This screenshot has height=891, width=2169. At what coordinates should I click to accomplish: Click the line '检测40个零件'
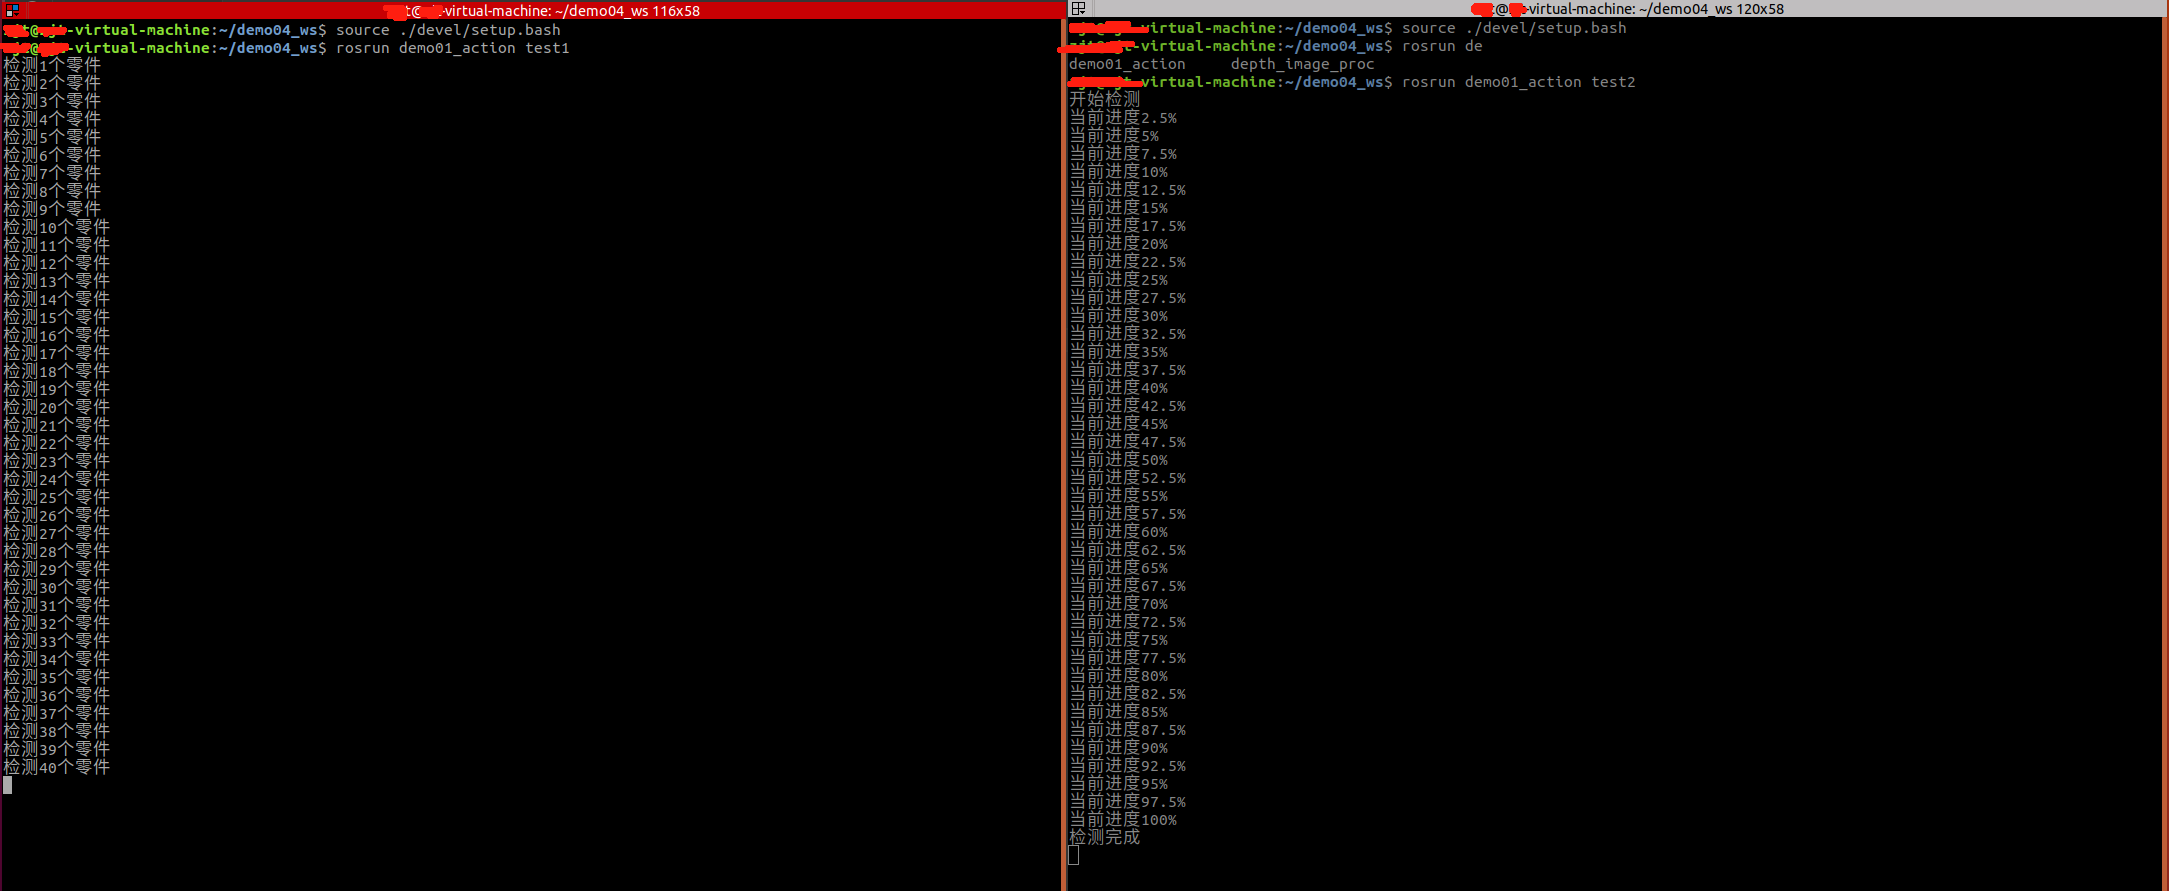click(x=56, y=767)
